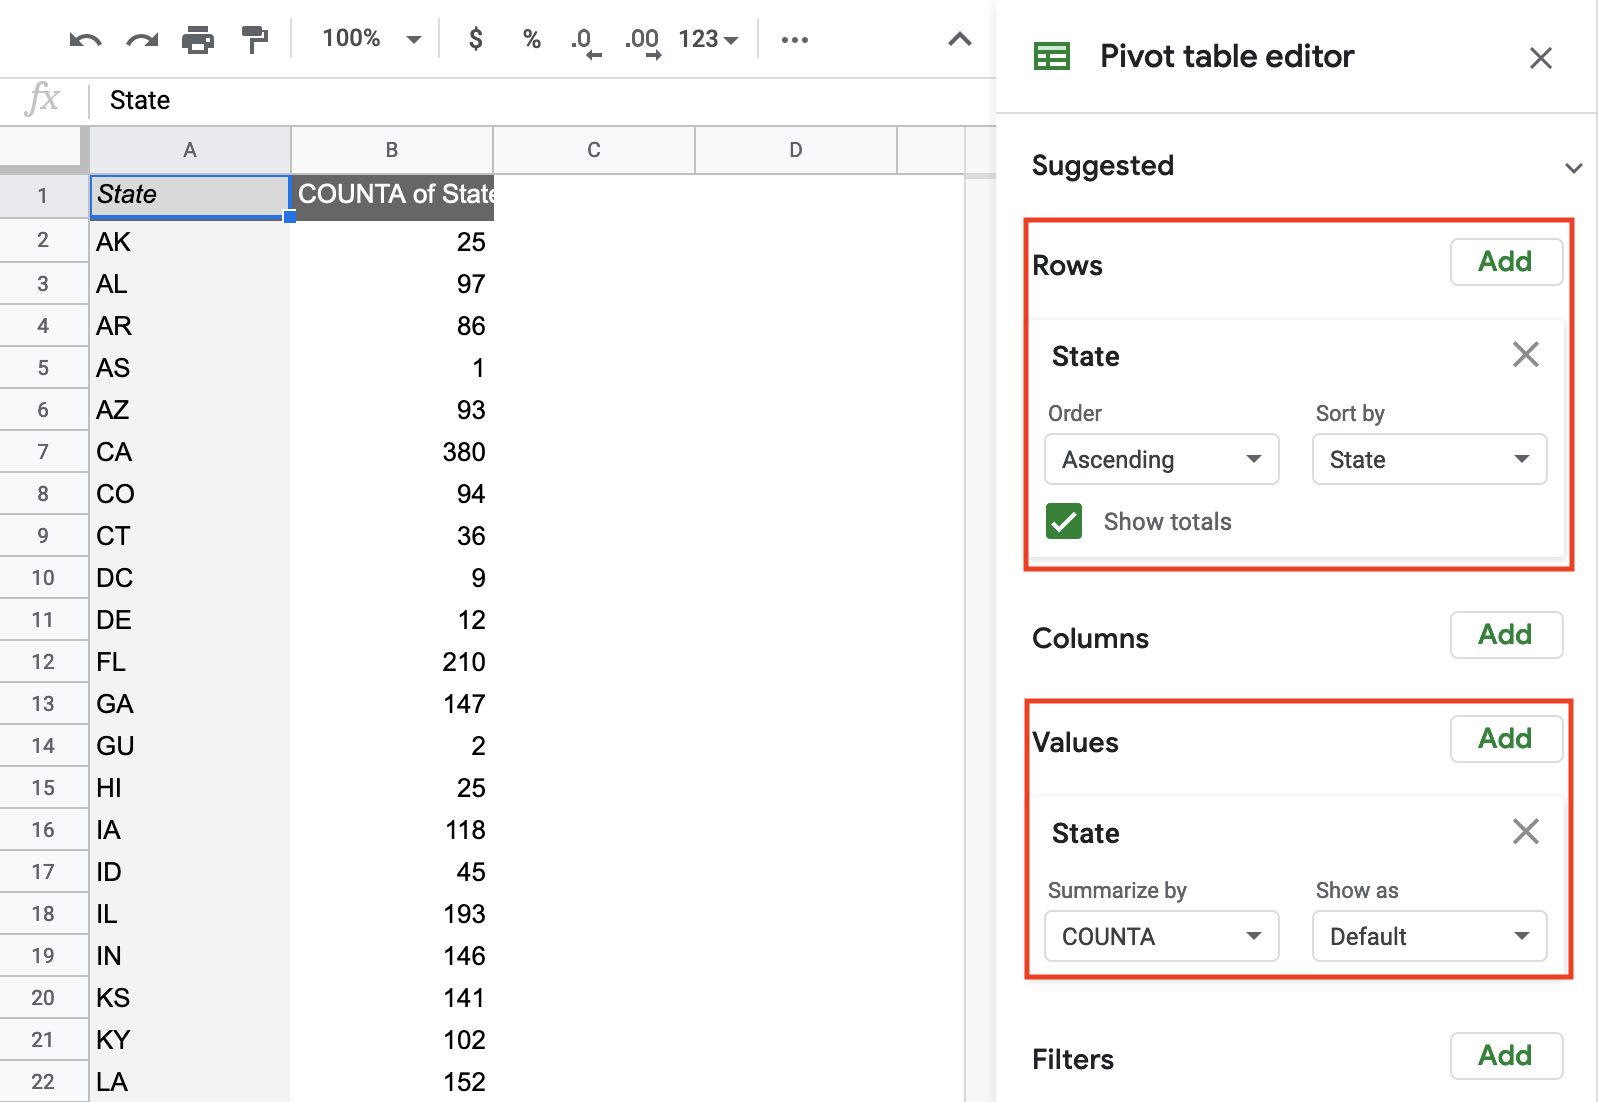Screen dimensions: 1598x1102
Task: Click the cell with state IA
Action: [x=190, y=830]
